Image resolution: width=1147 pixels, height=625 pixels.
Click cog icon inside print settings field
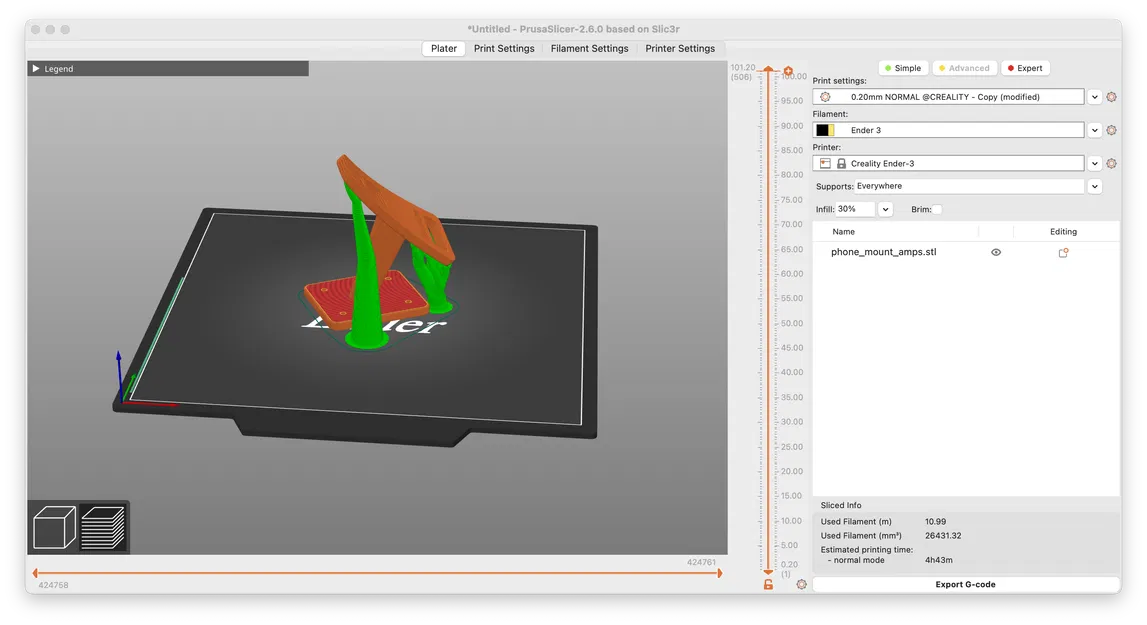coord(825,97)
